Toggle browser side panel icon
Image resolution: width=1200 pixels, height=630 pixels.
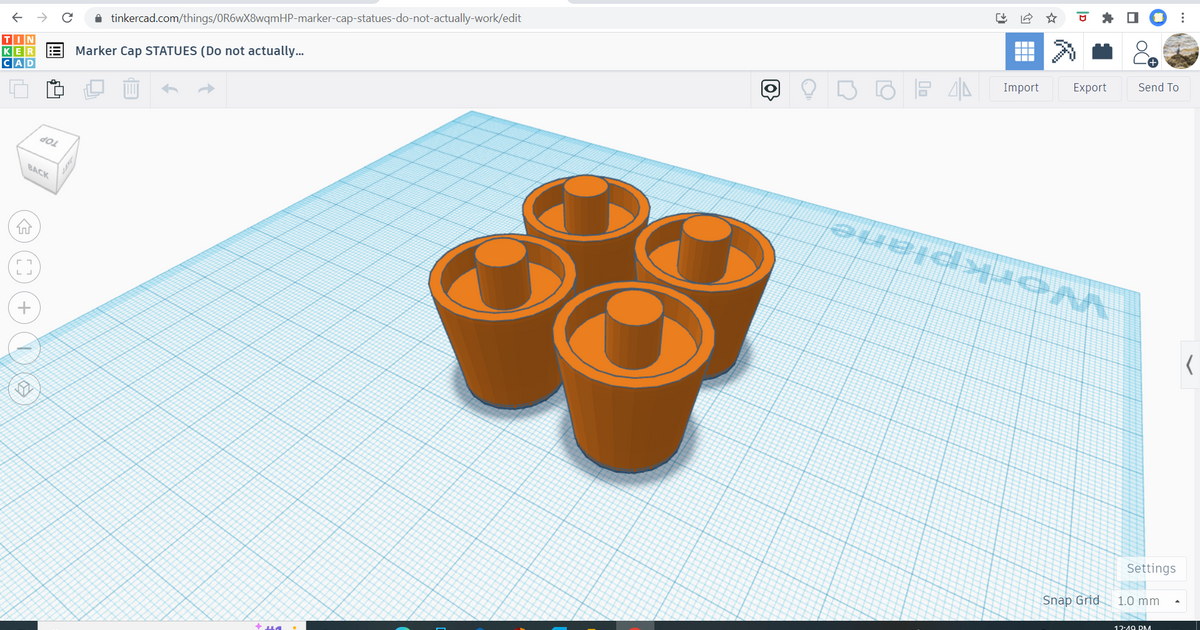click(1132, 18)
